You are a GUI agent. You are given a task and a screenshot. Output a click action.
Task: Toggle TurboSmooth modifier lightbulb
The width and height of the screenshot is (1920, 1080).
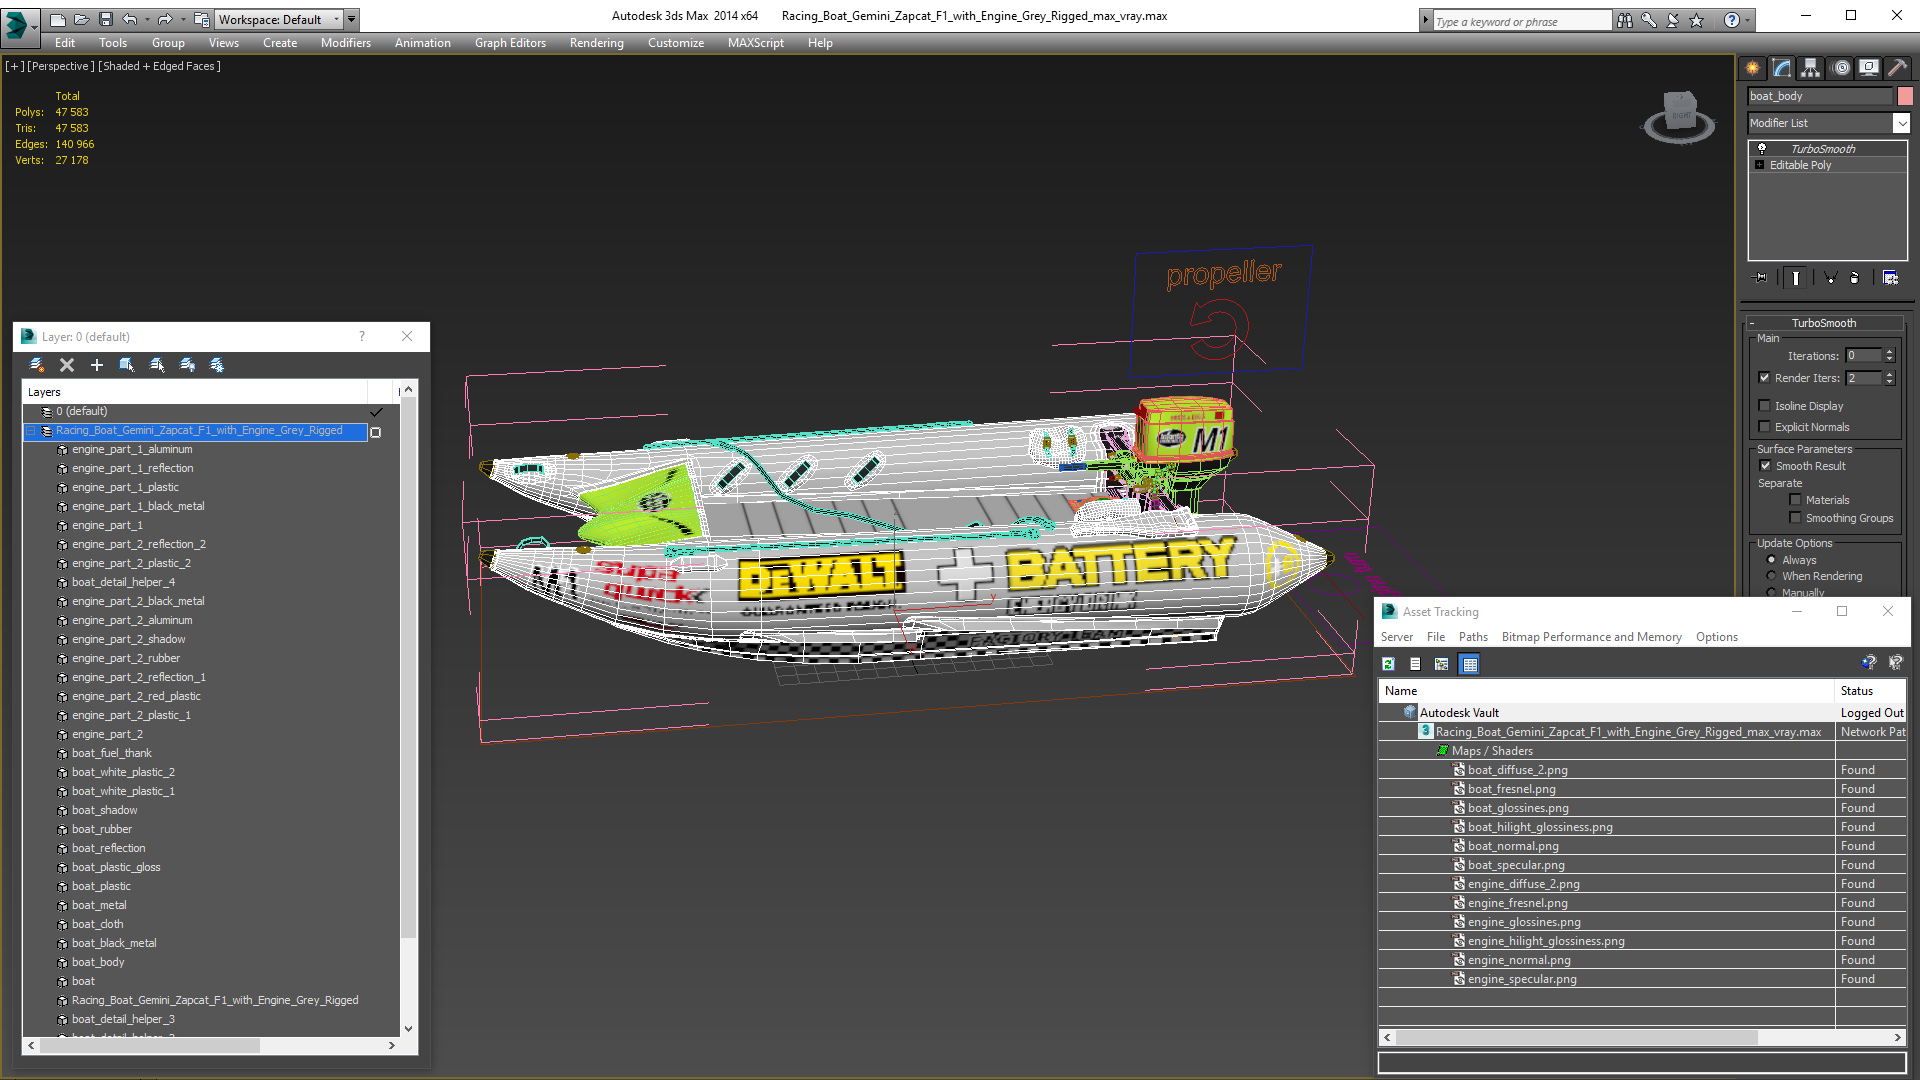click(x=1761, y=148)
